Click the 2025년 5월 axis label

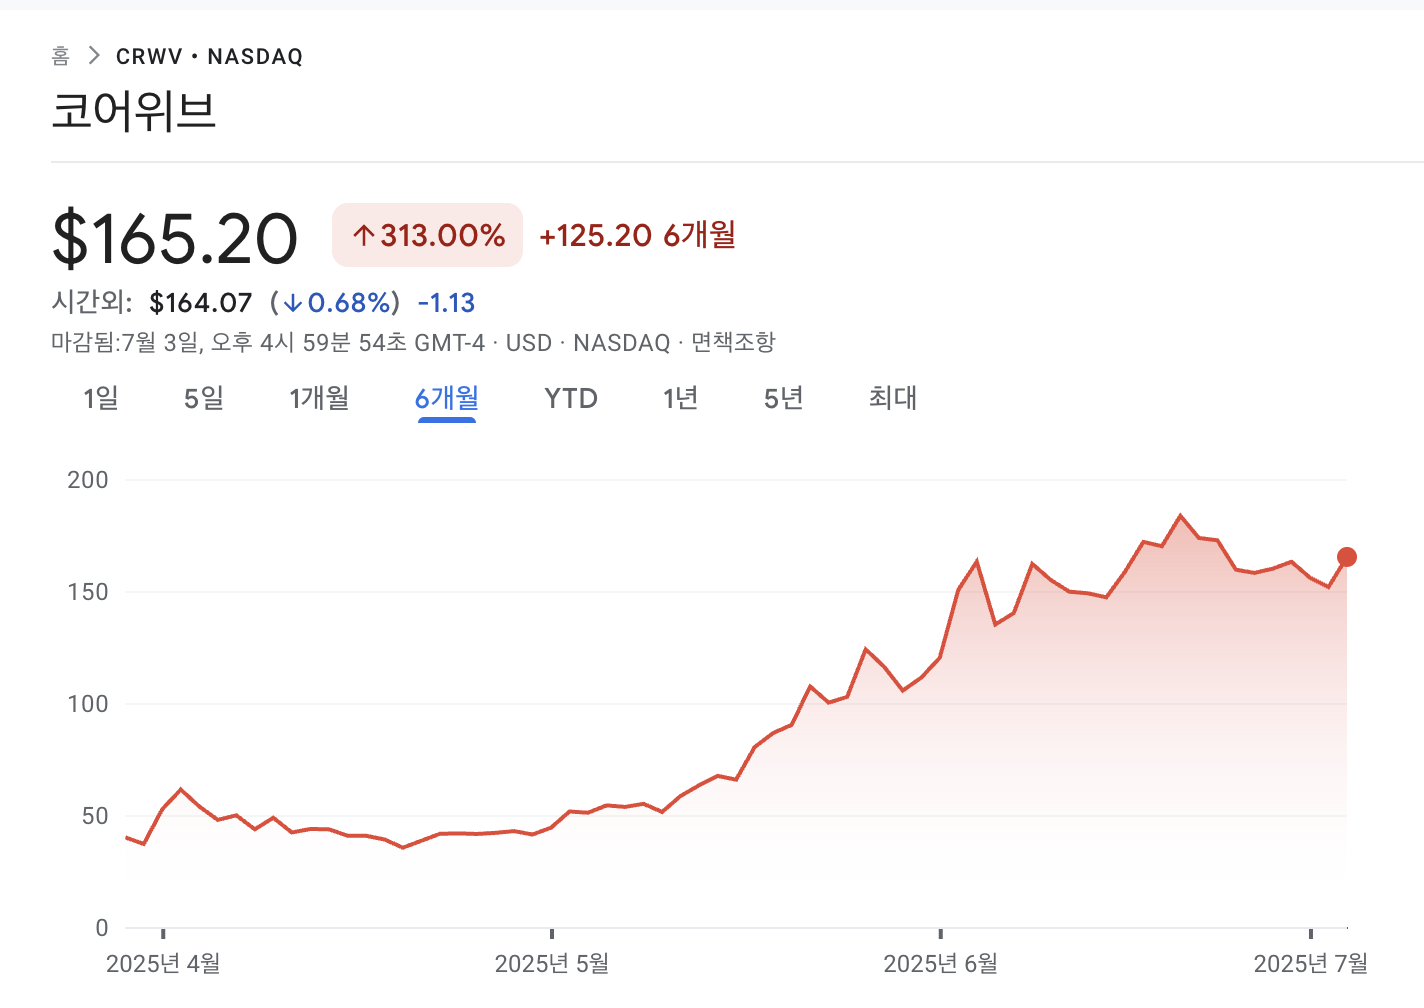click(551, 963)
